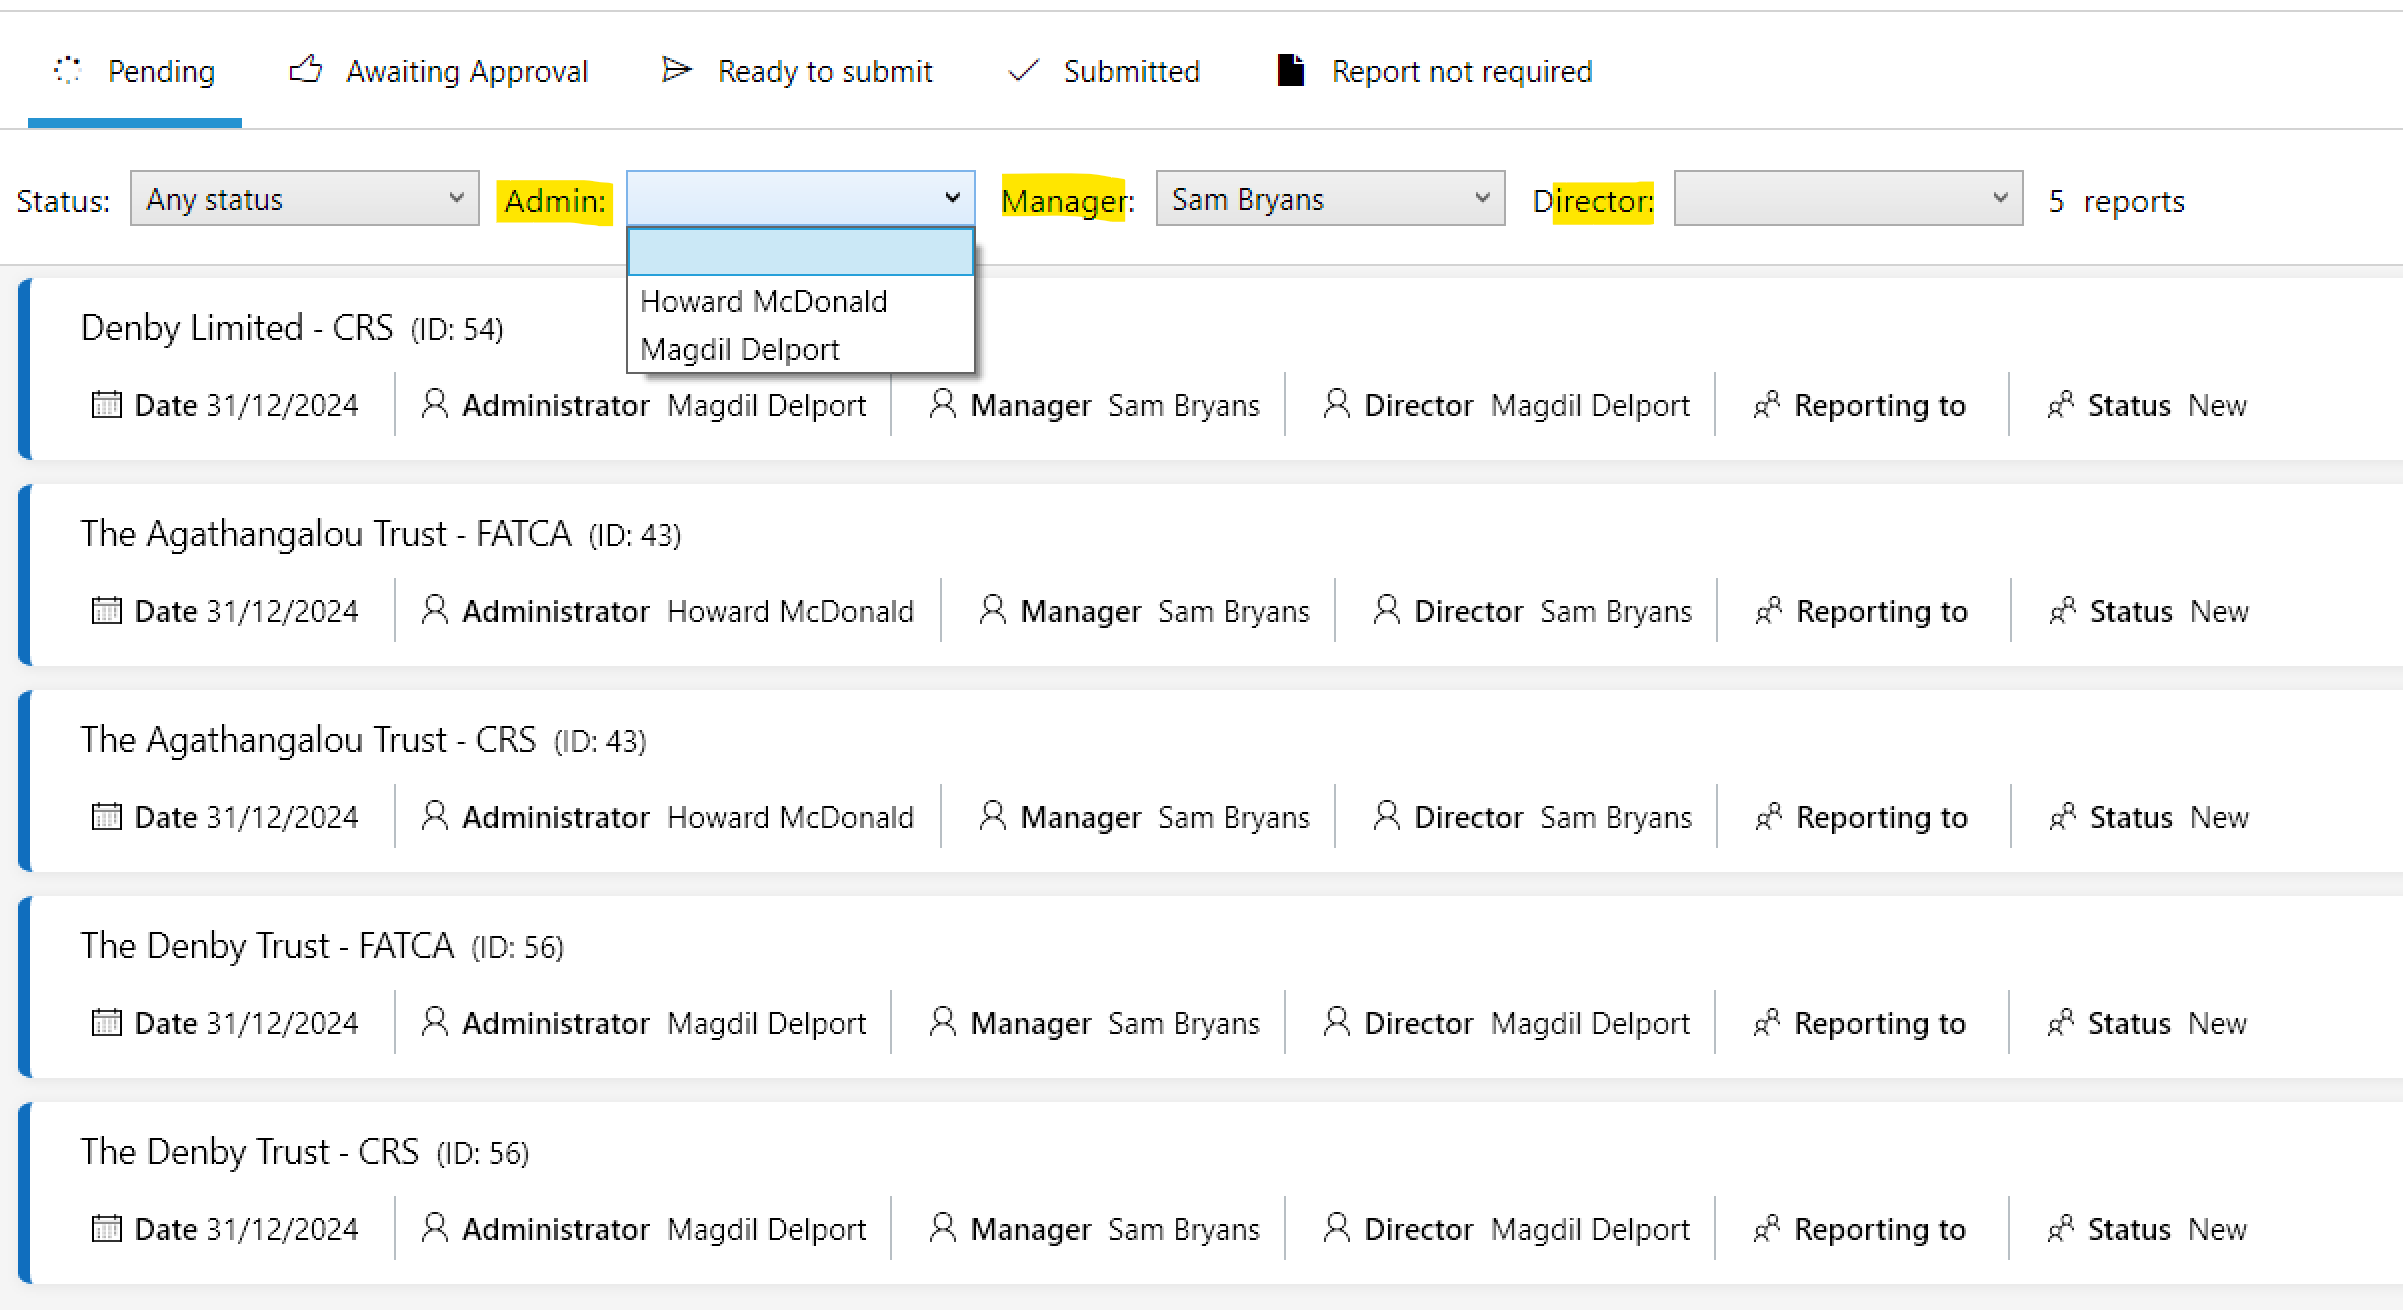Click calendar icon on Denby Trust - CRS
This screenshot has height=1310, width=2403.
106,1228
